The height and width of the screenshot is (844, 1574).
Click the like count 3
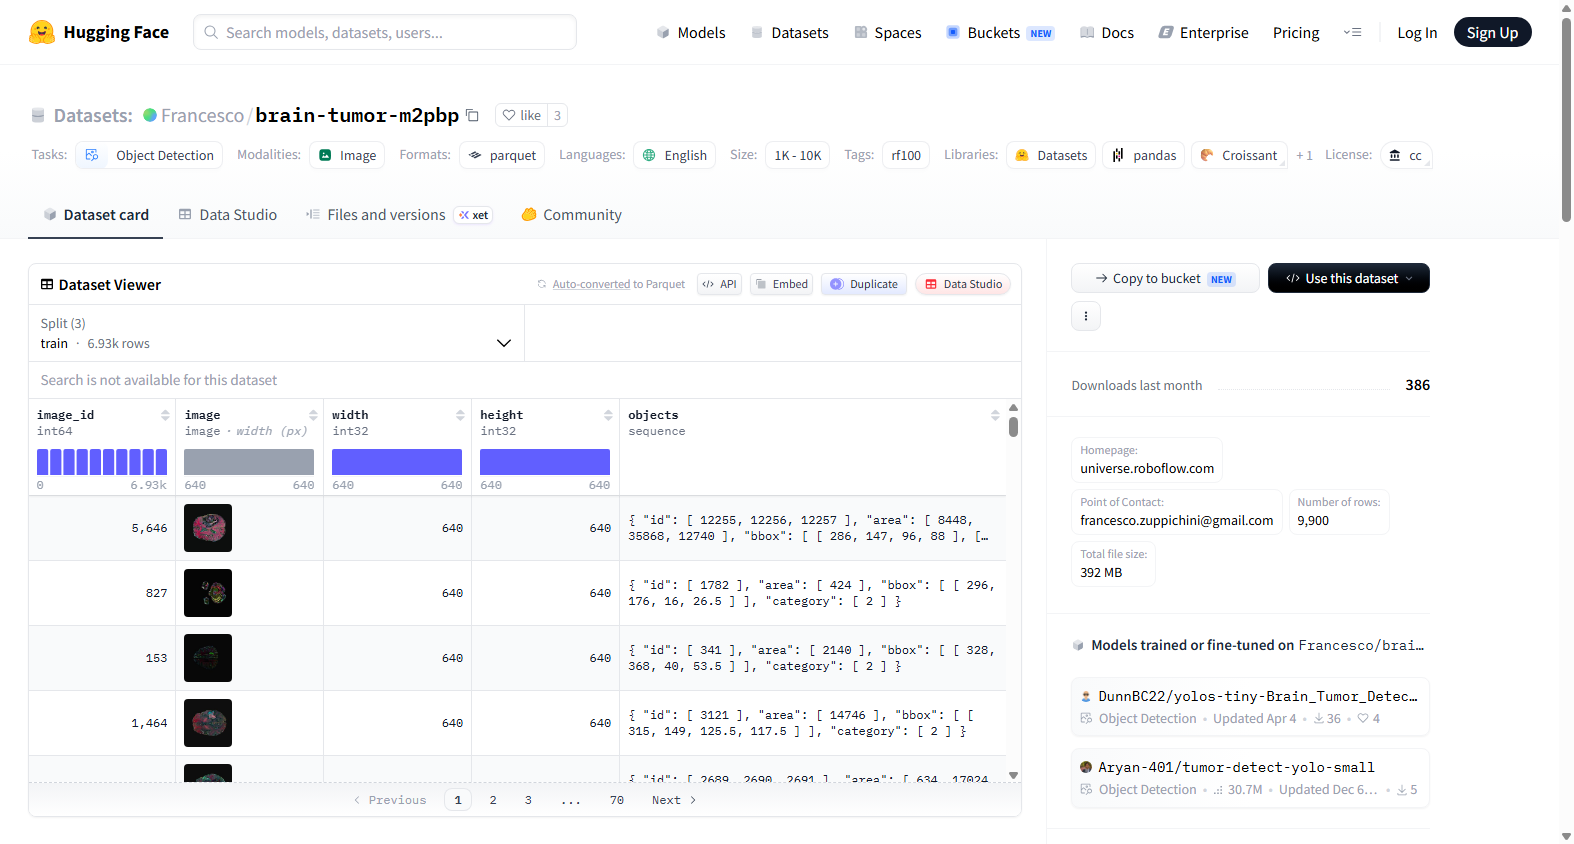point(558,115)
